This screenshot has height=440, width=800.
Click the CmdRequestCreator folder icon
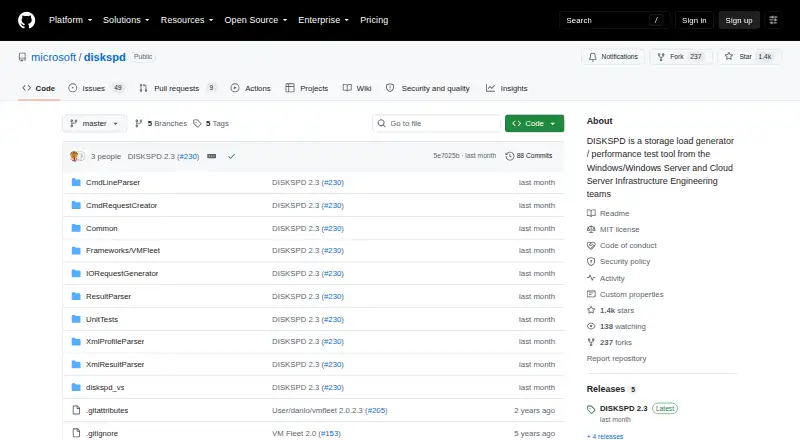(x=76, y=205)
